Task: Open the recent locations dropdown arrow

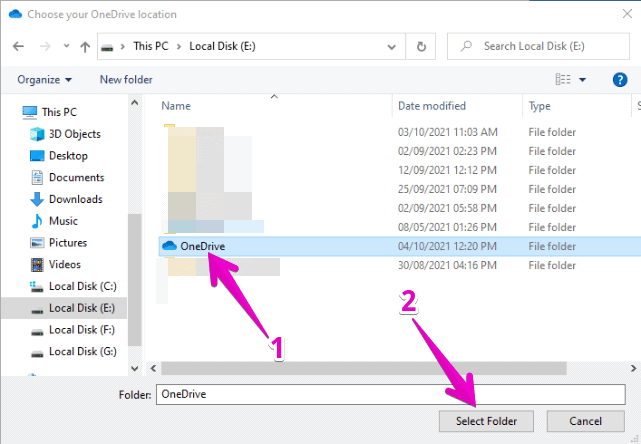Action: point(66,46)
